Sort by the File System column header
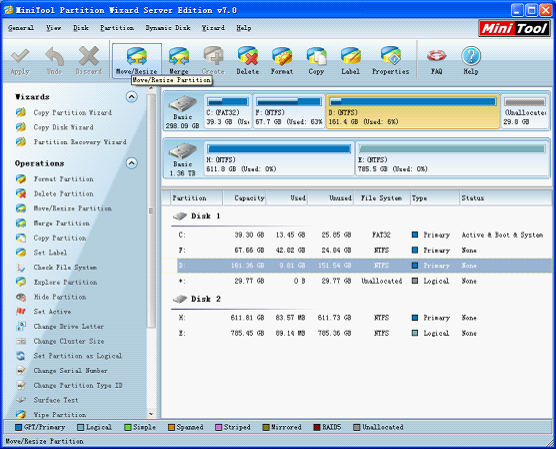The width and height of the screenshot is (556, 449). [382, 198]
